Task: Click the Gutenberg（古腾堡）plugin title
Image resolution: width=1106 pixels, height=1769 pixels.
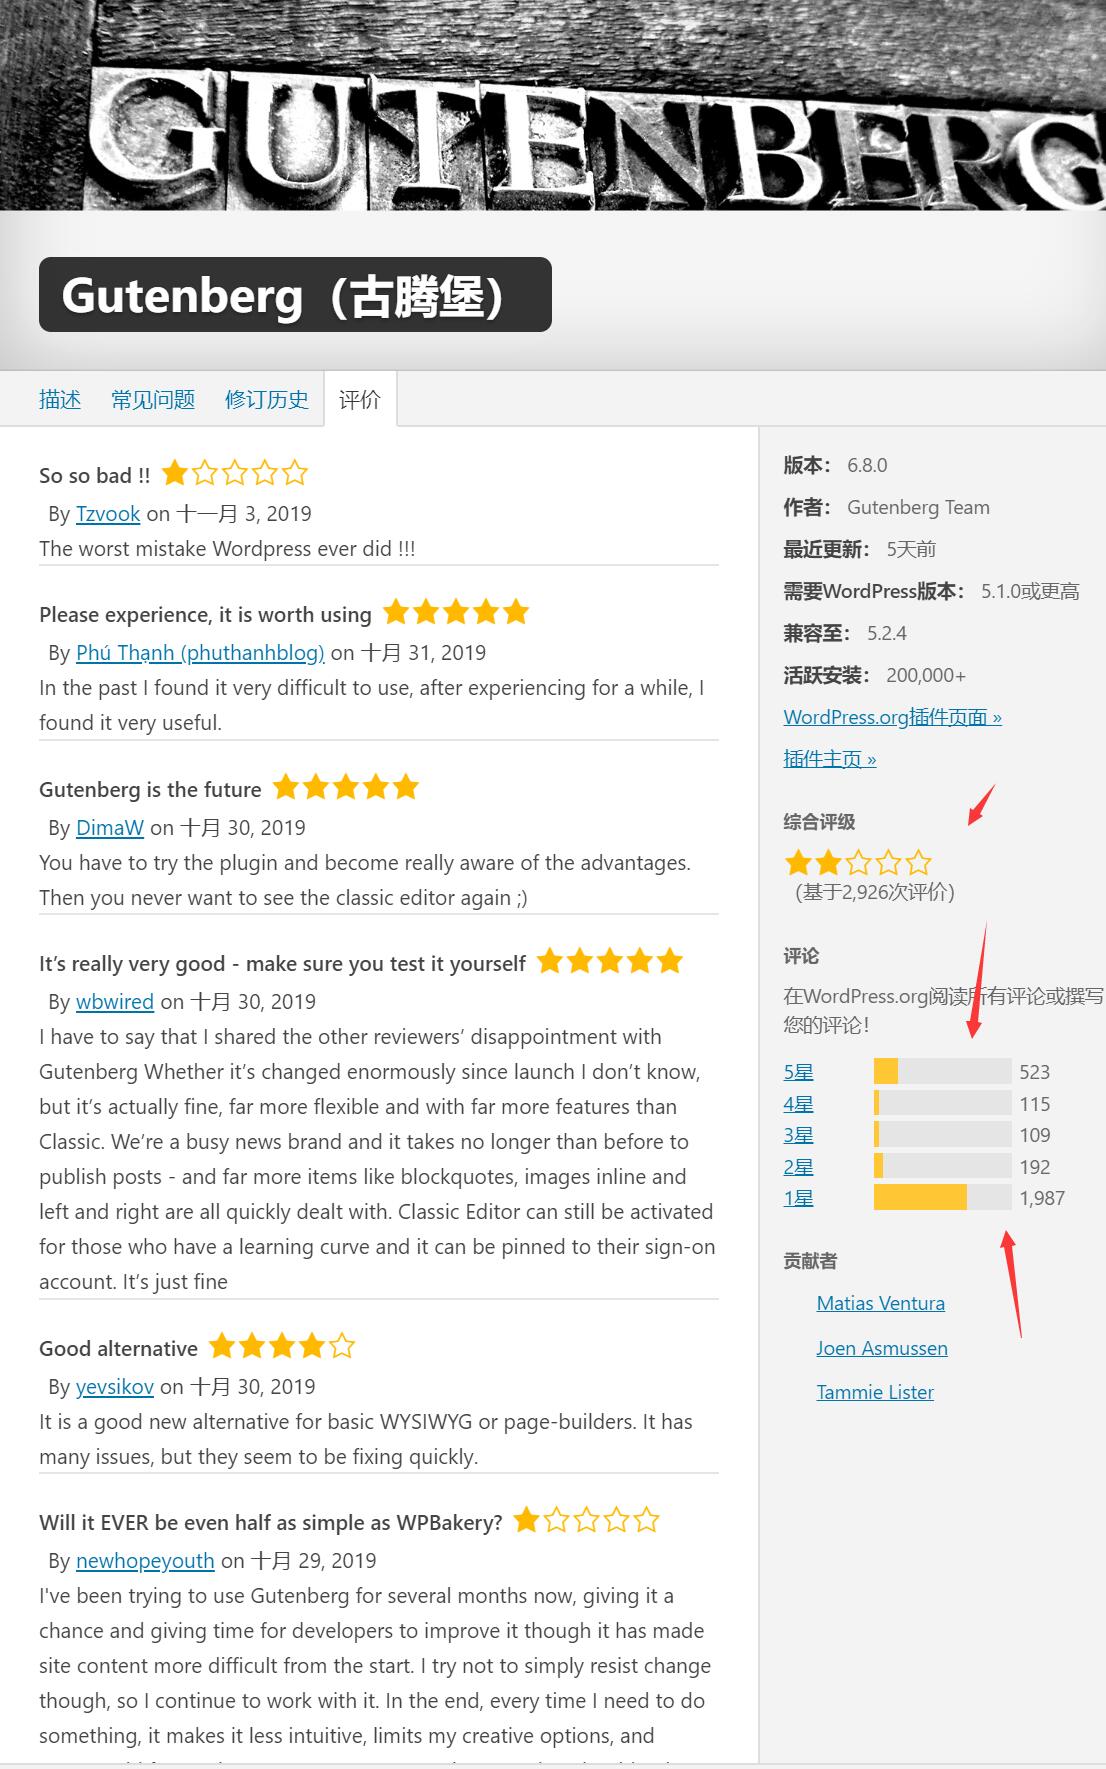Action: 295,295
